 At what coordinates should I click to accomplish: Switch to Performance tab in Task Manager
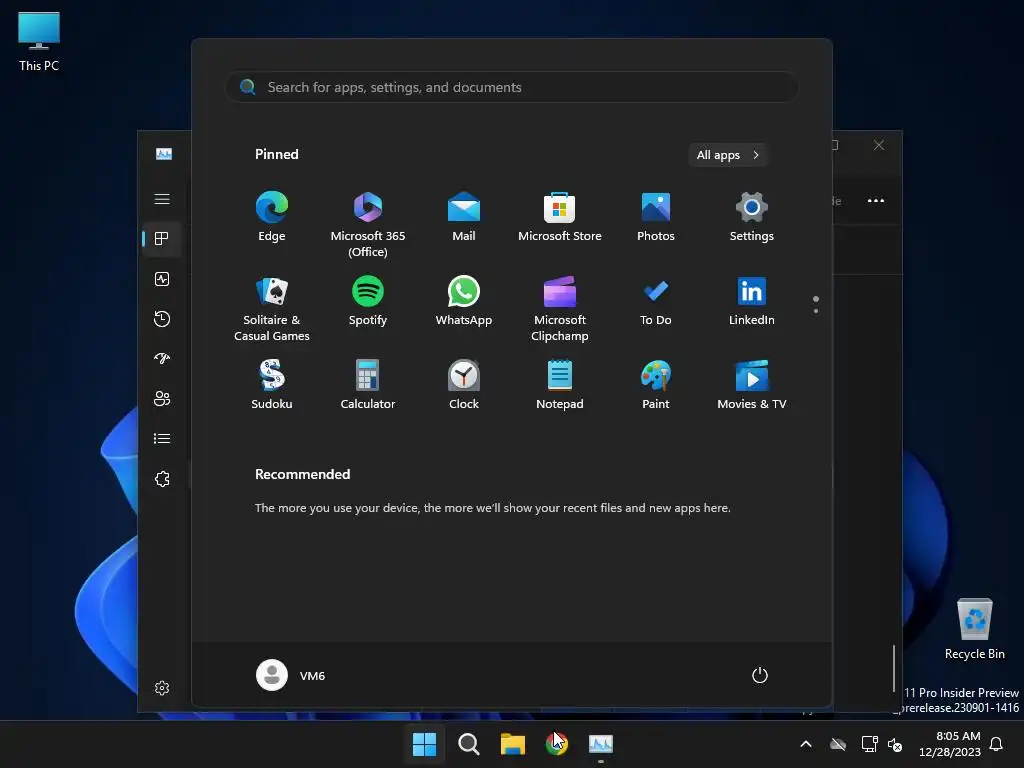point(162,279)
